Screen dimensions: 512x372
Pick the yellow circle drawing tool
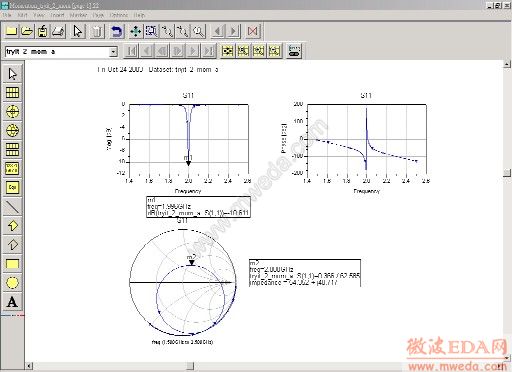[12, 283]
